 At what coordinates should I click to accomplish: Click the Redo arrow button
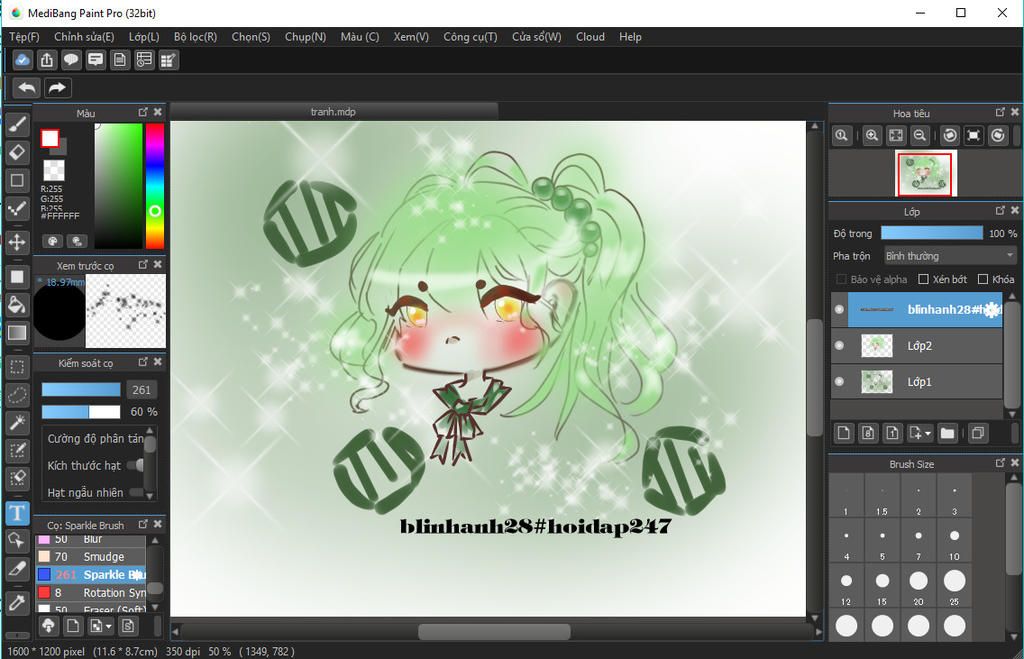pyautogui.click(x=57, y=88)
